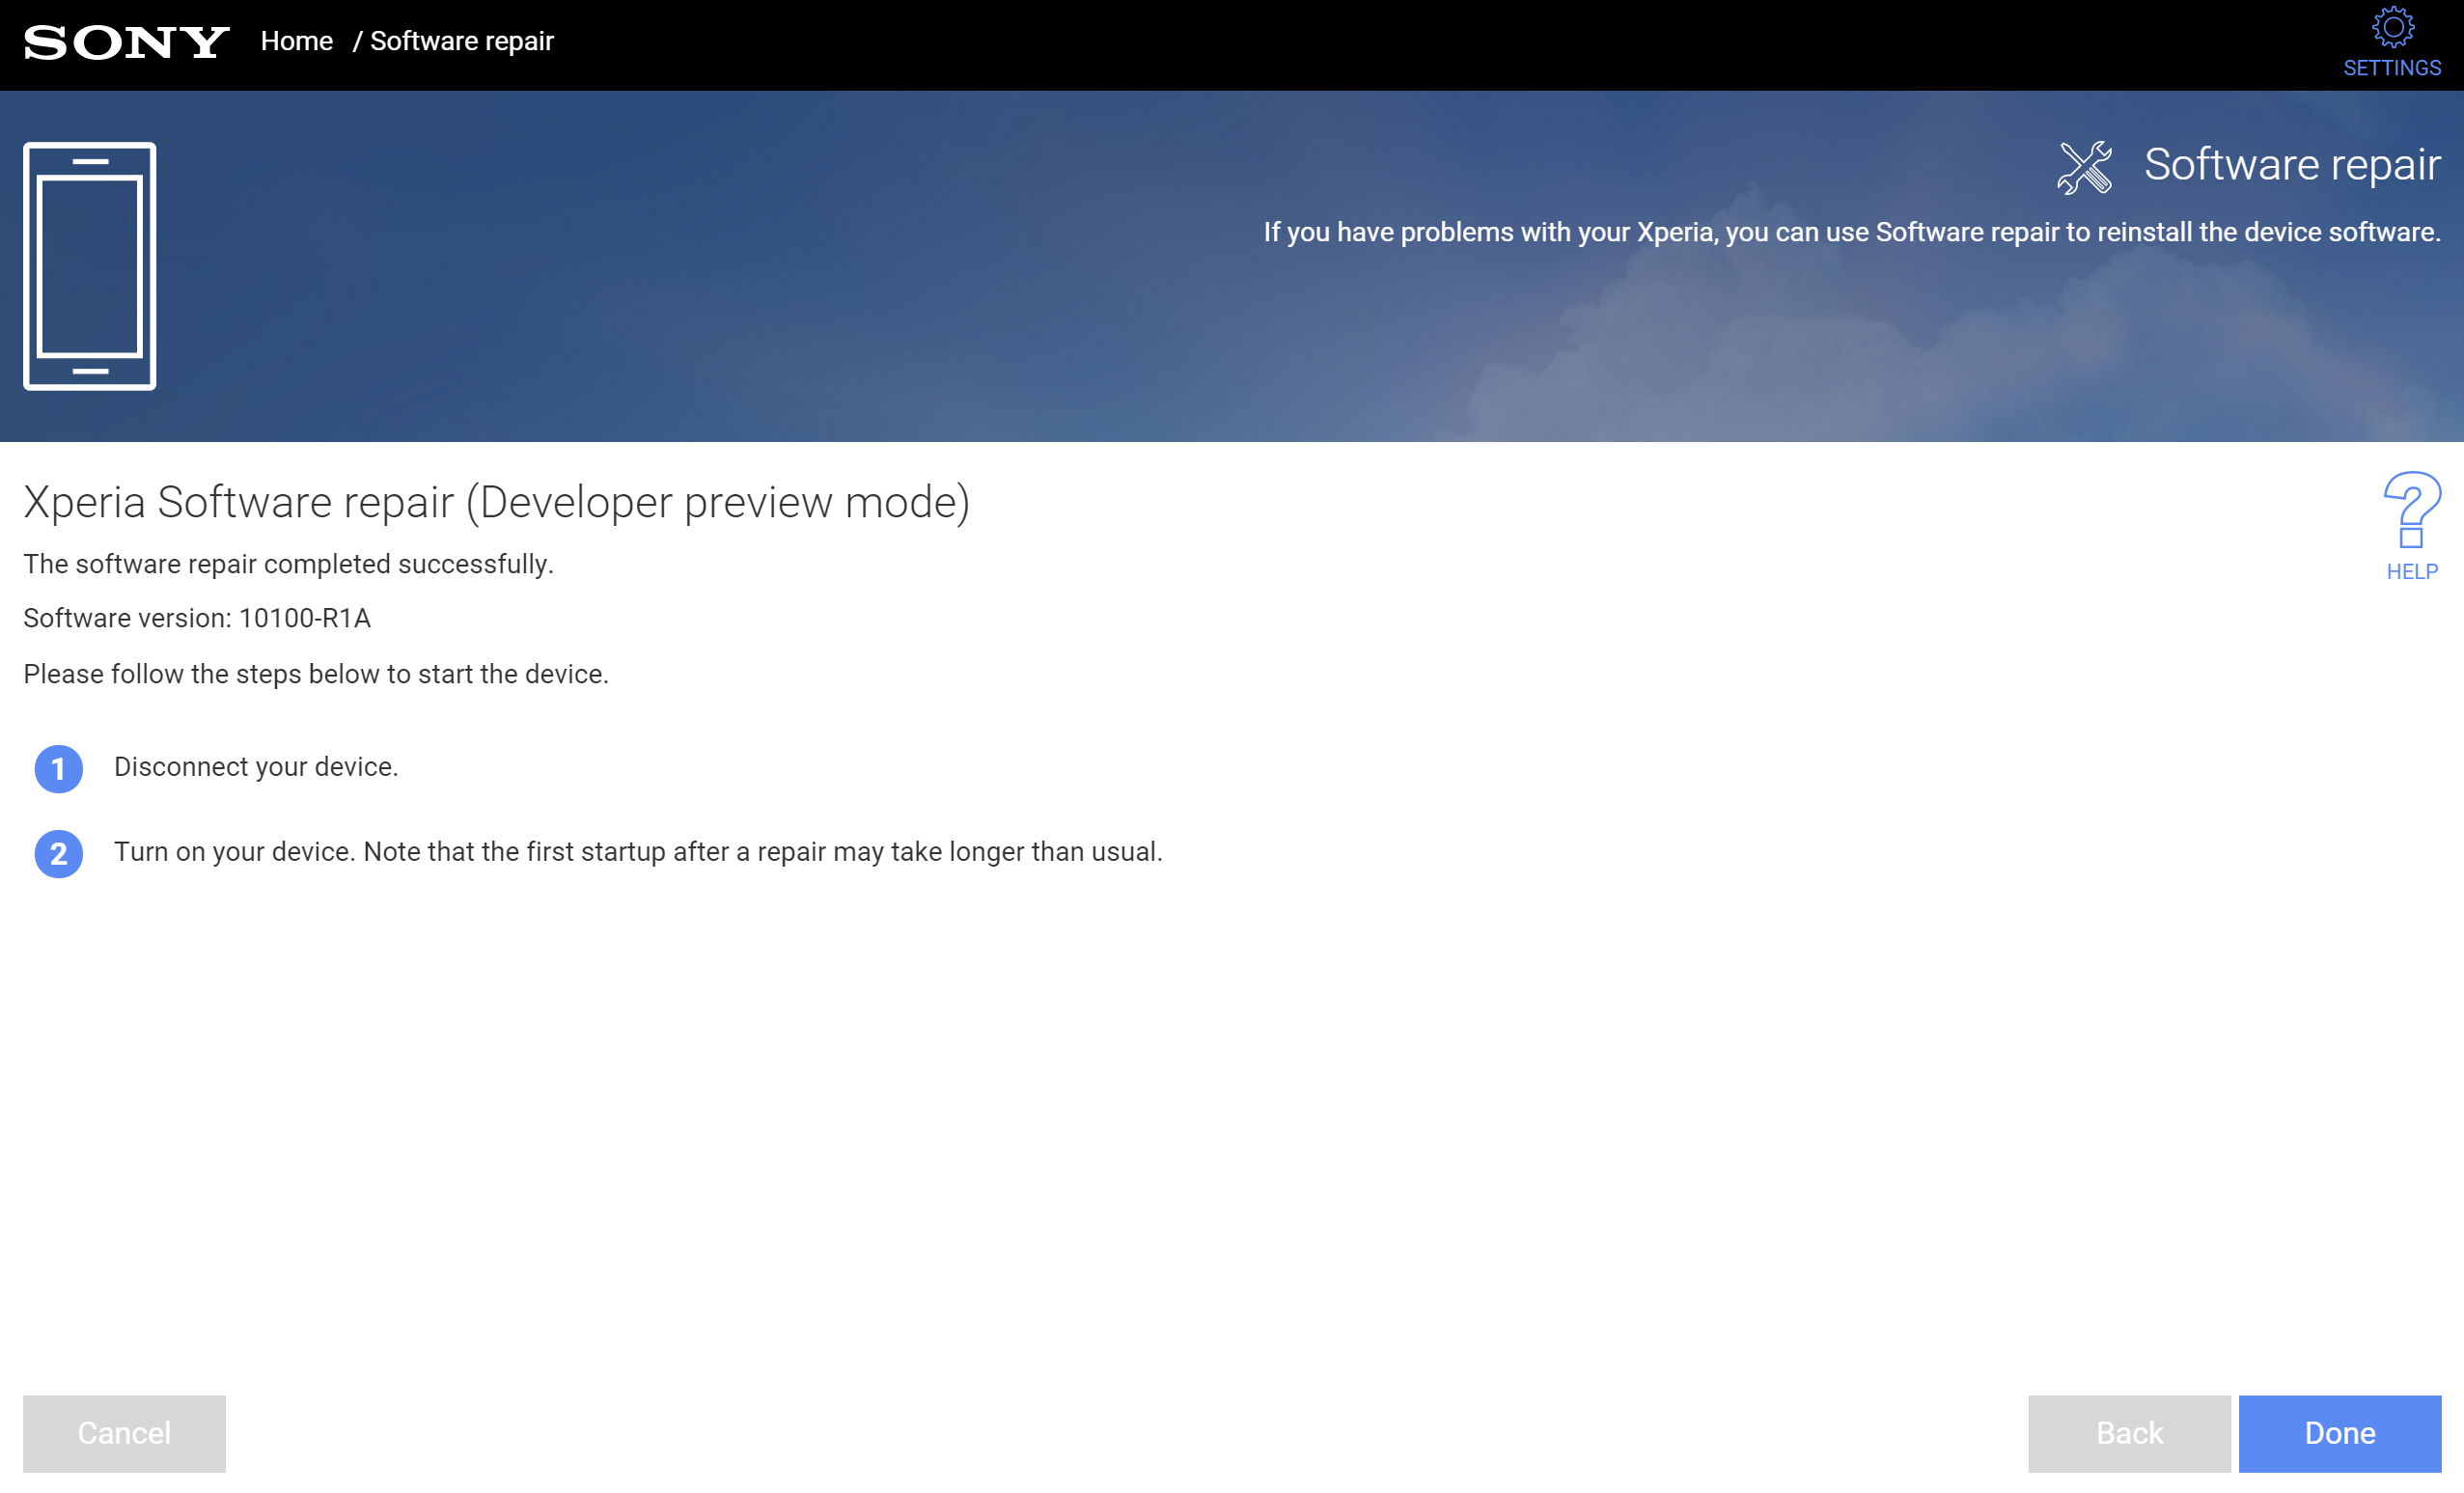This screenshot has height=1493, width=2464.
Task: Click the Xperia Software repair heading
Action: (496, 502)
